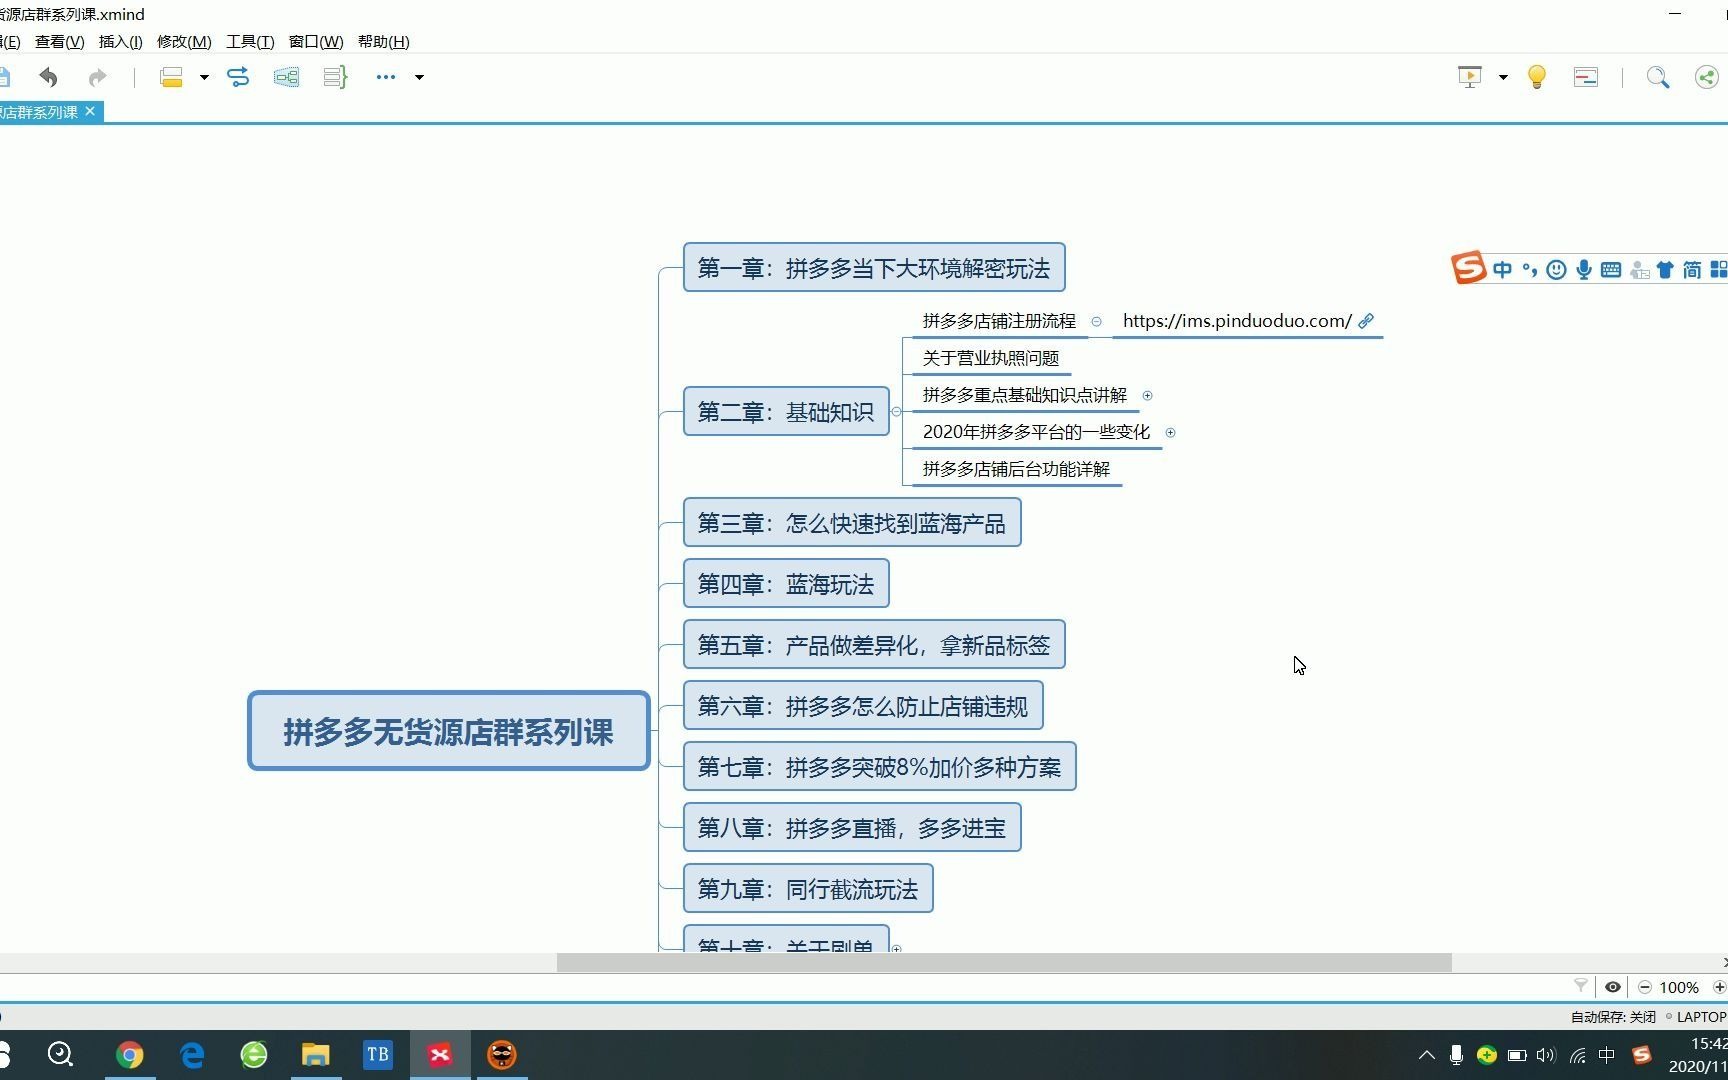Image resolution: width=1728 pixels, height=1080 pixels.
Task: Add a boundary with the toolbar icon
Action: (286, 77)
